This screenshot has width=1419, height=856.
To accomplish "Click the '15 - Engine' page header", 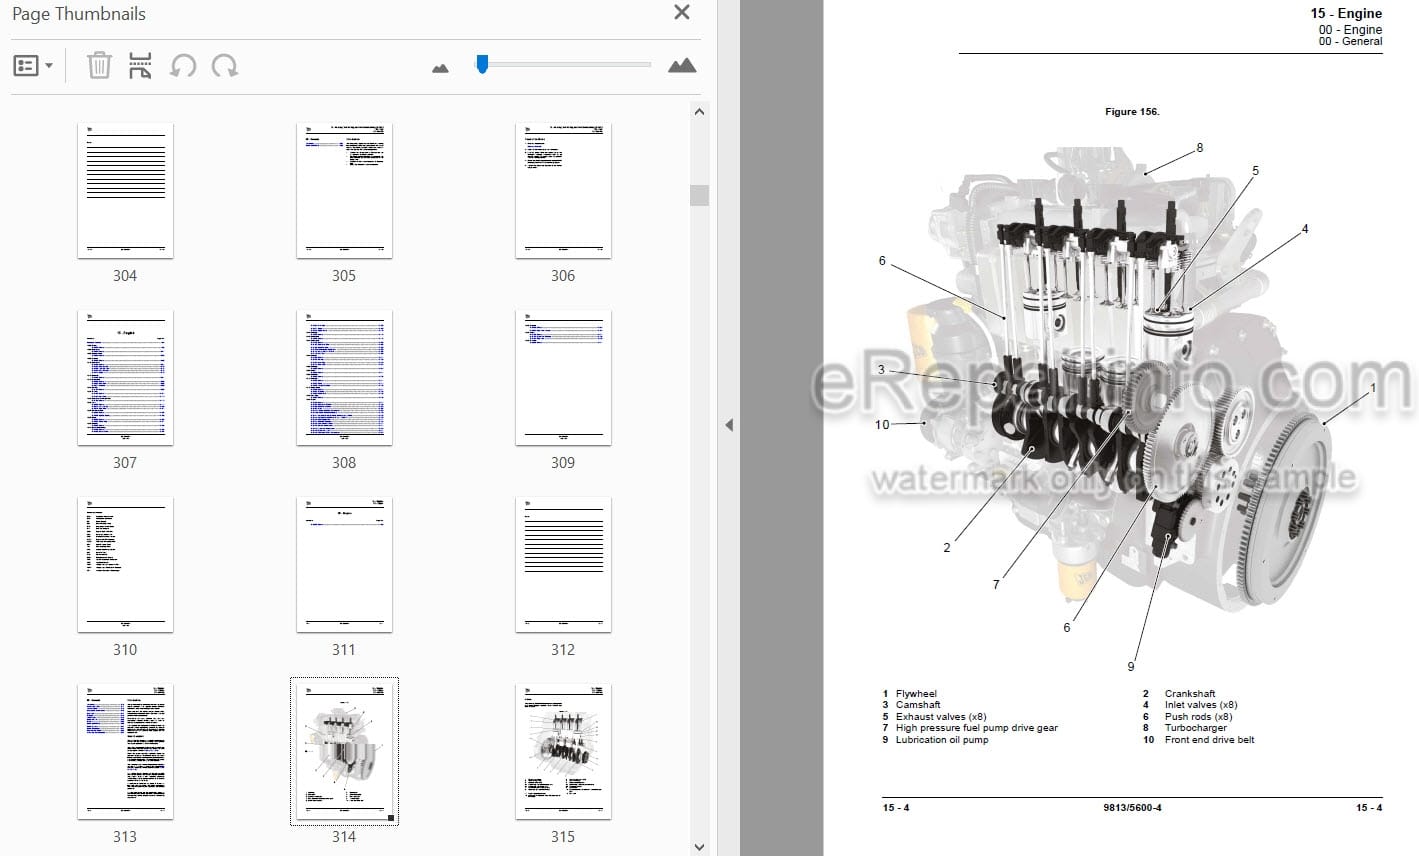I will pyautogui.click(x=1346, y=14).
